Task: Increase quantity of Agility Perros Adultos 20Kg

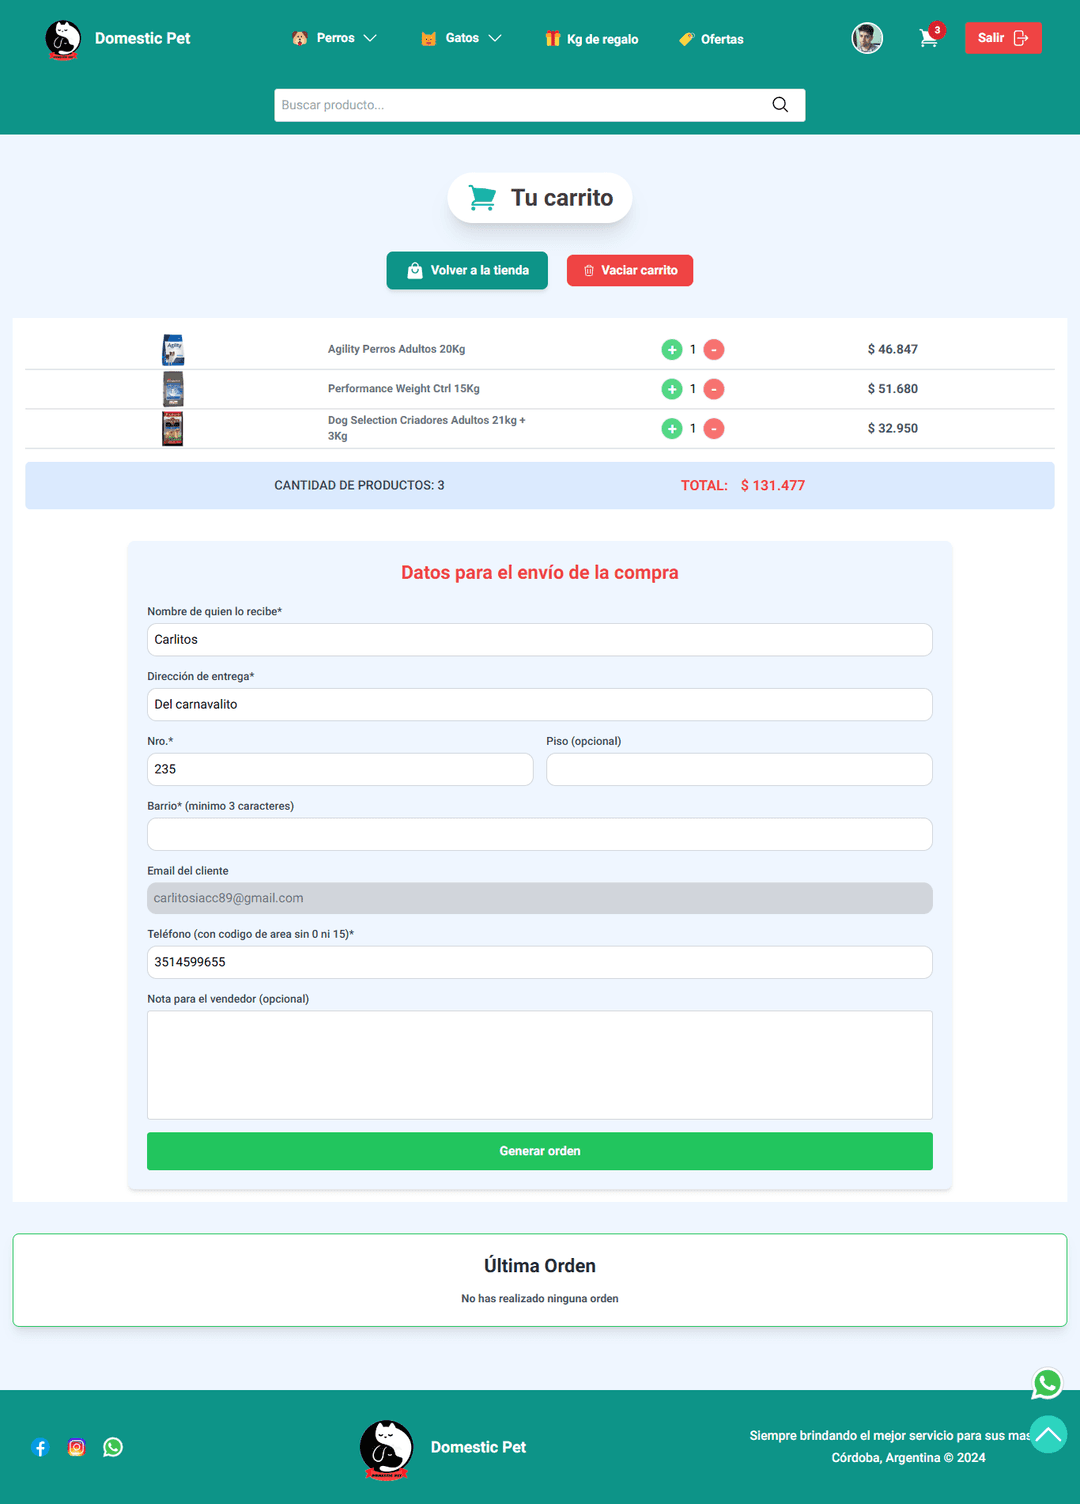Action: click(x=672, y=349)
